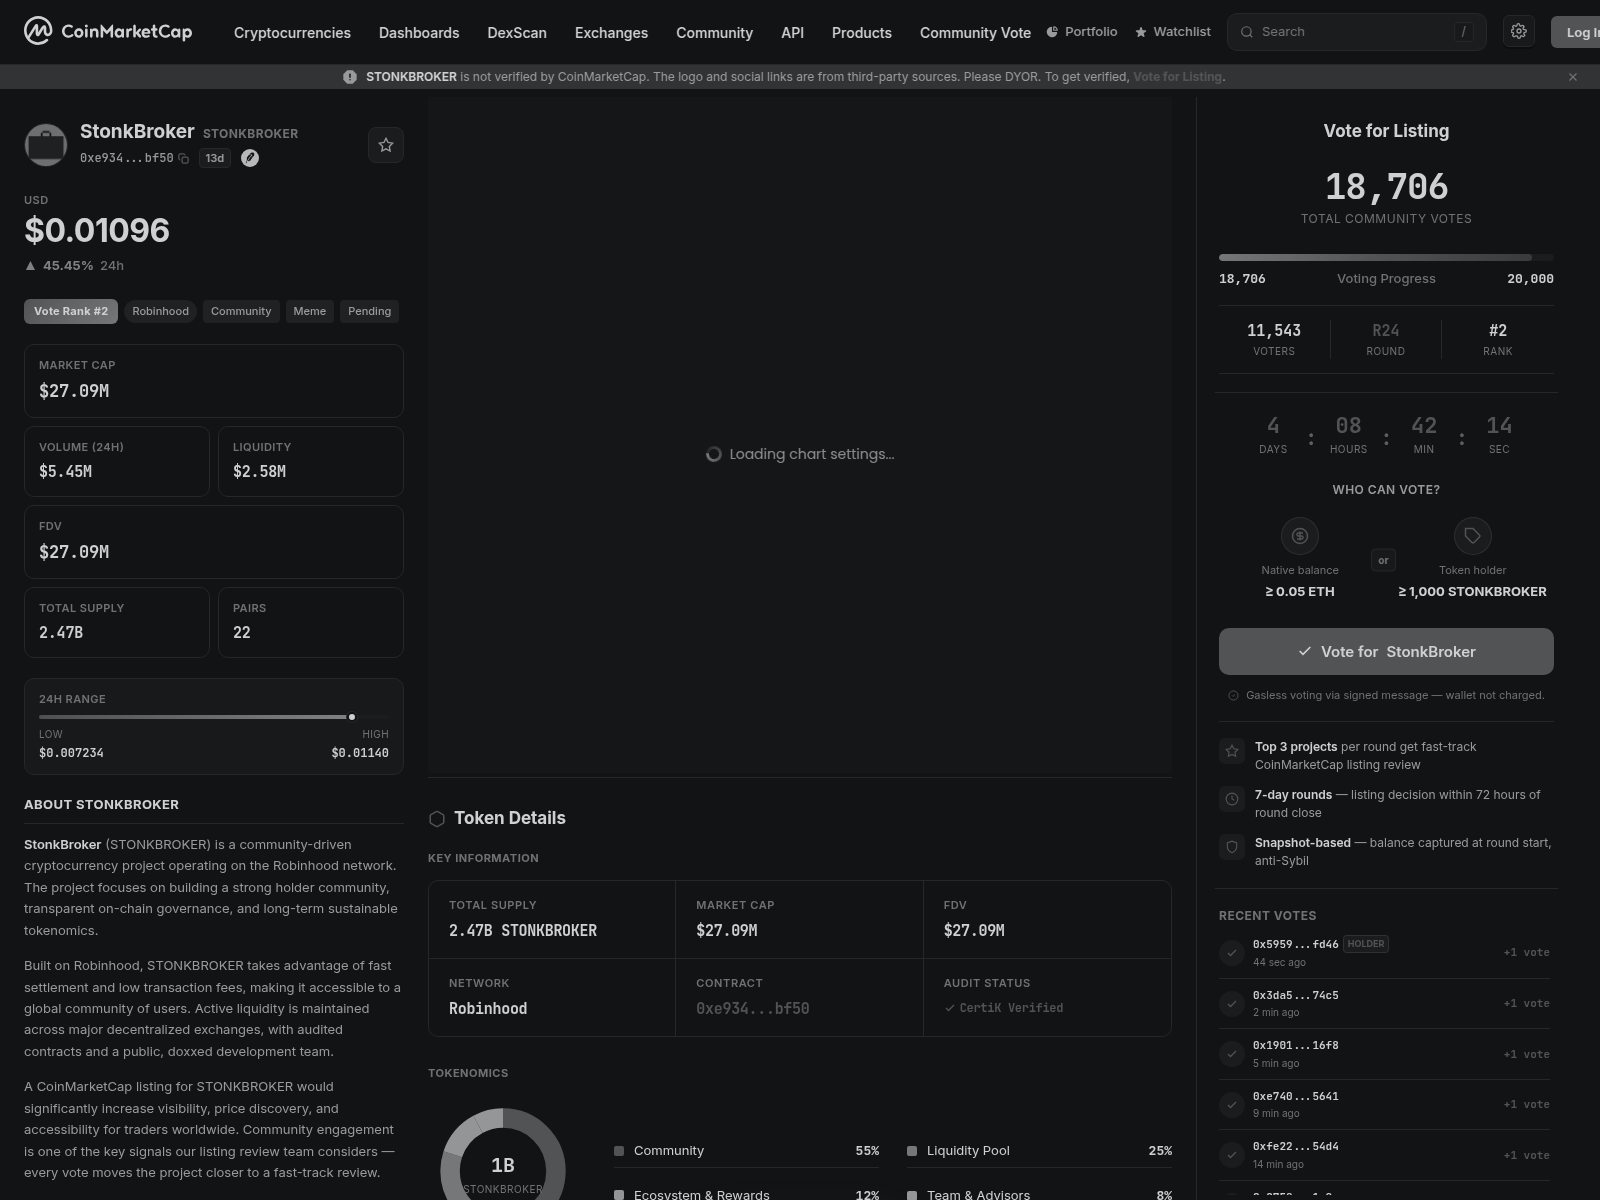Click the Network Robinhood cell

[552, 997]
